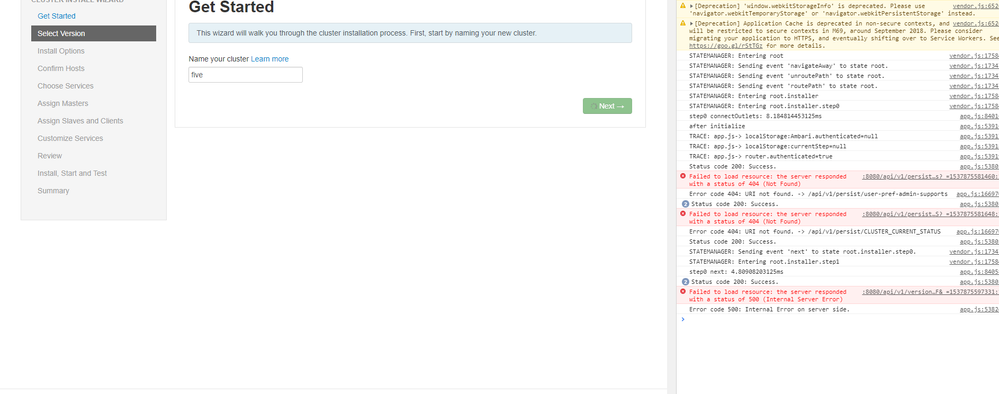999x394 pixels.
Task: Open version URL link of 500 error
Action: [x=930, y=291]
